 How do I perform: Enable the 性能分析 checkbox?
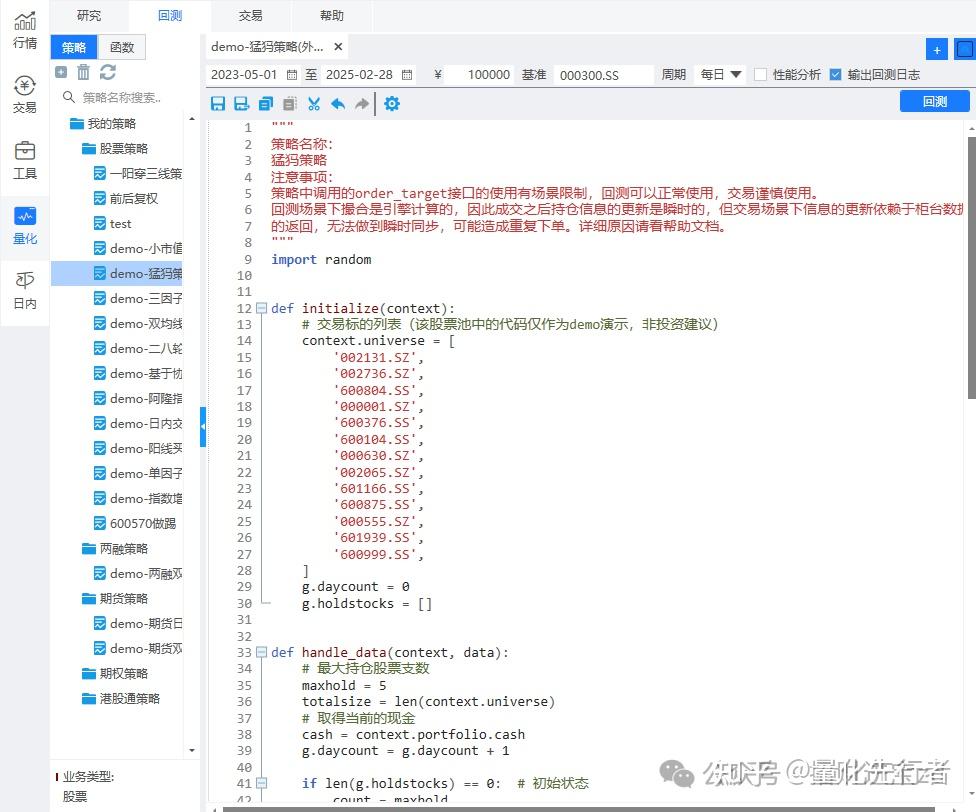[760, 73]
